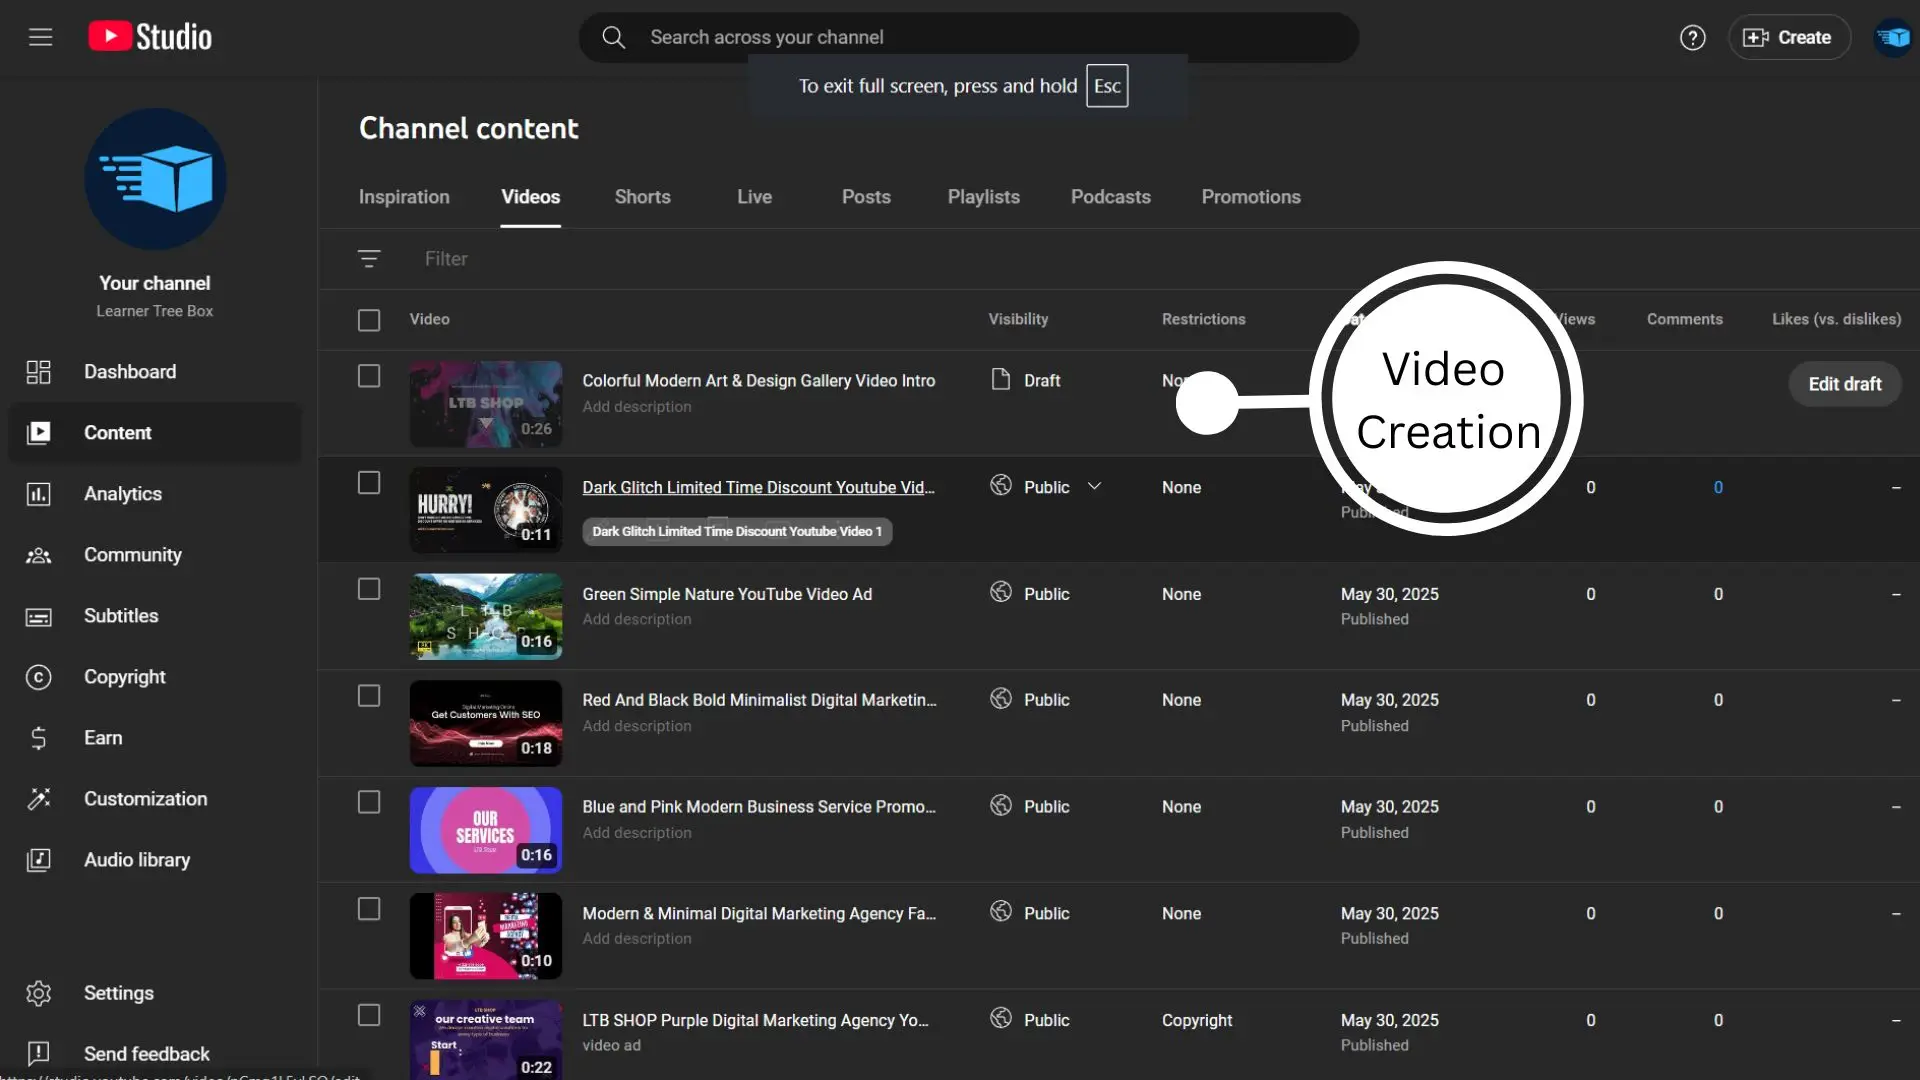Viewport: 1920px width, 1080px height.
Task: Click the Edit draft button
Action: (1844, 384)
